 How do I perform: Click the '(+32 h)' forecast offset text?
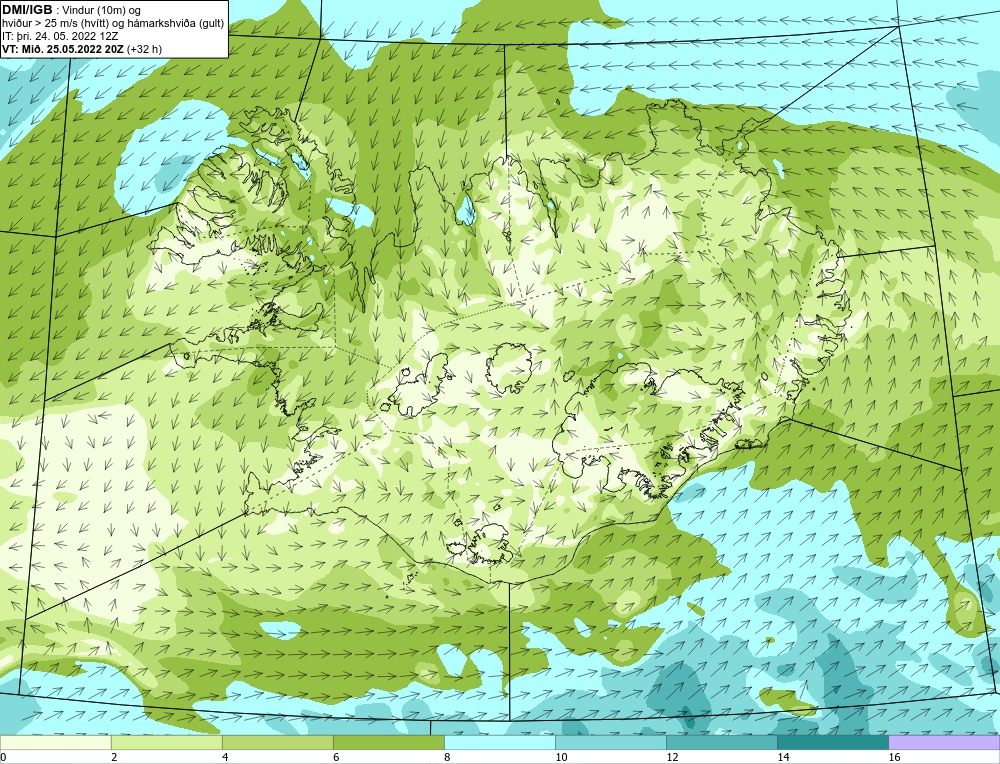point(144,49)
